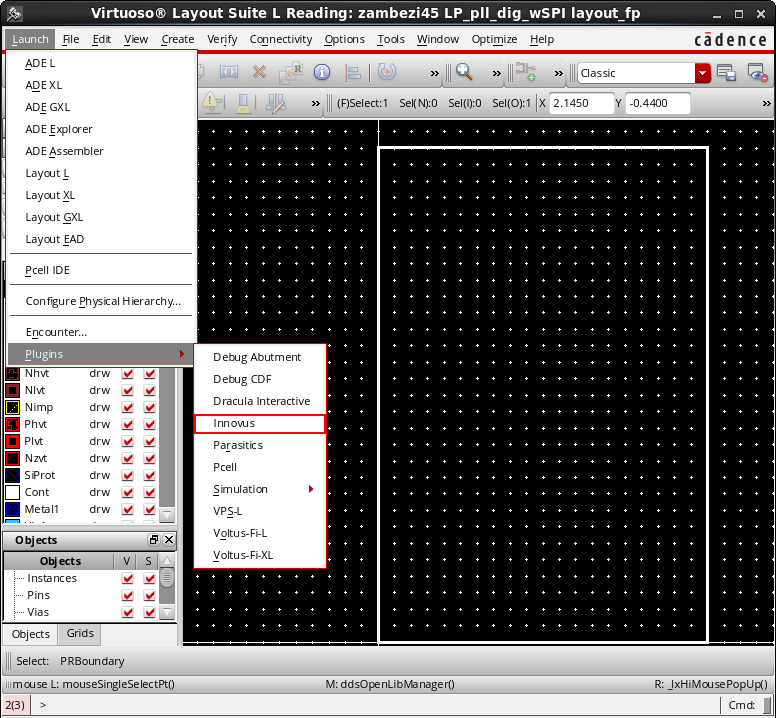Click the blue info properties icon

click(x=322, y=73)
